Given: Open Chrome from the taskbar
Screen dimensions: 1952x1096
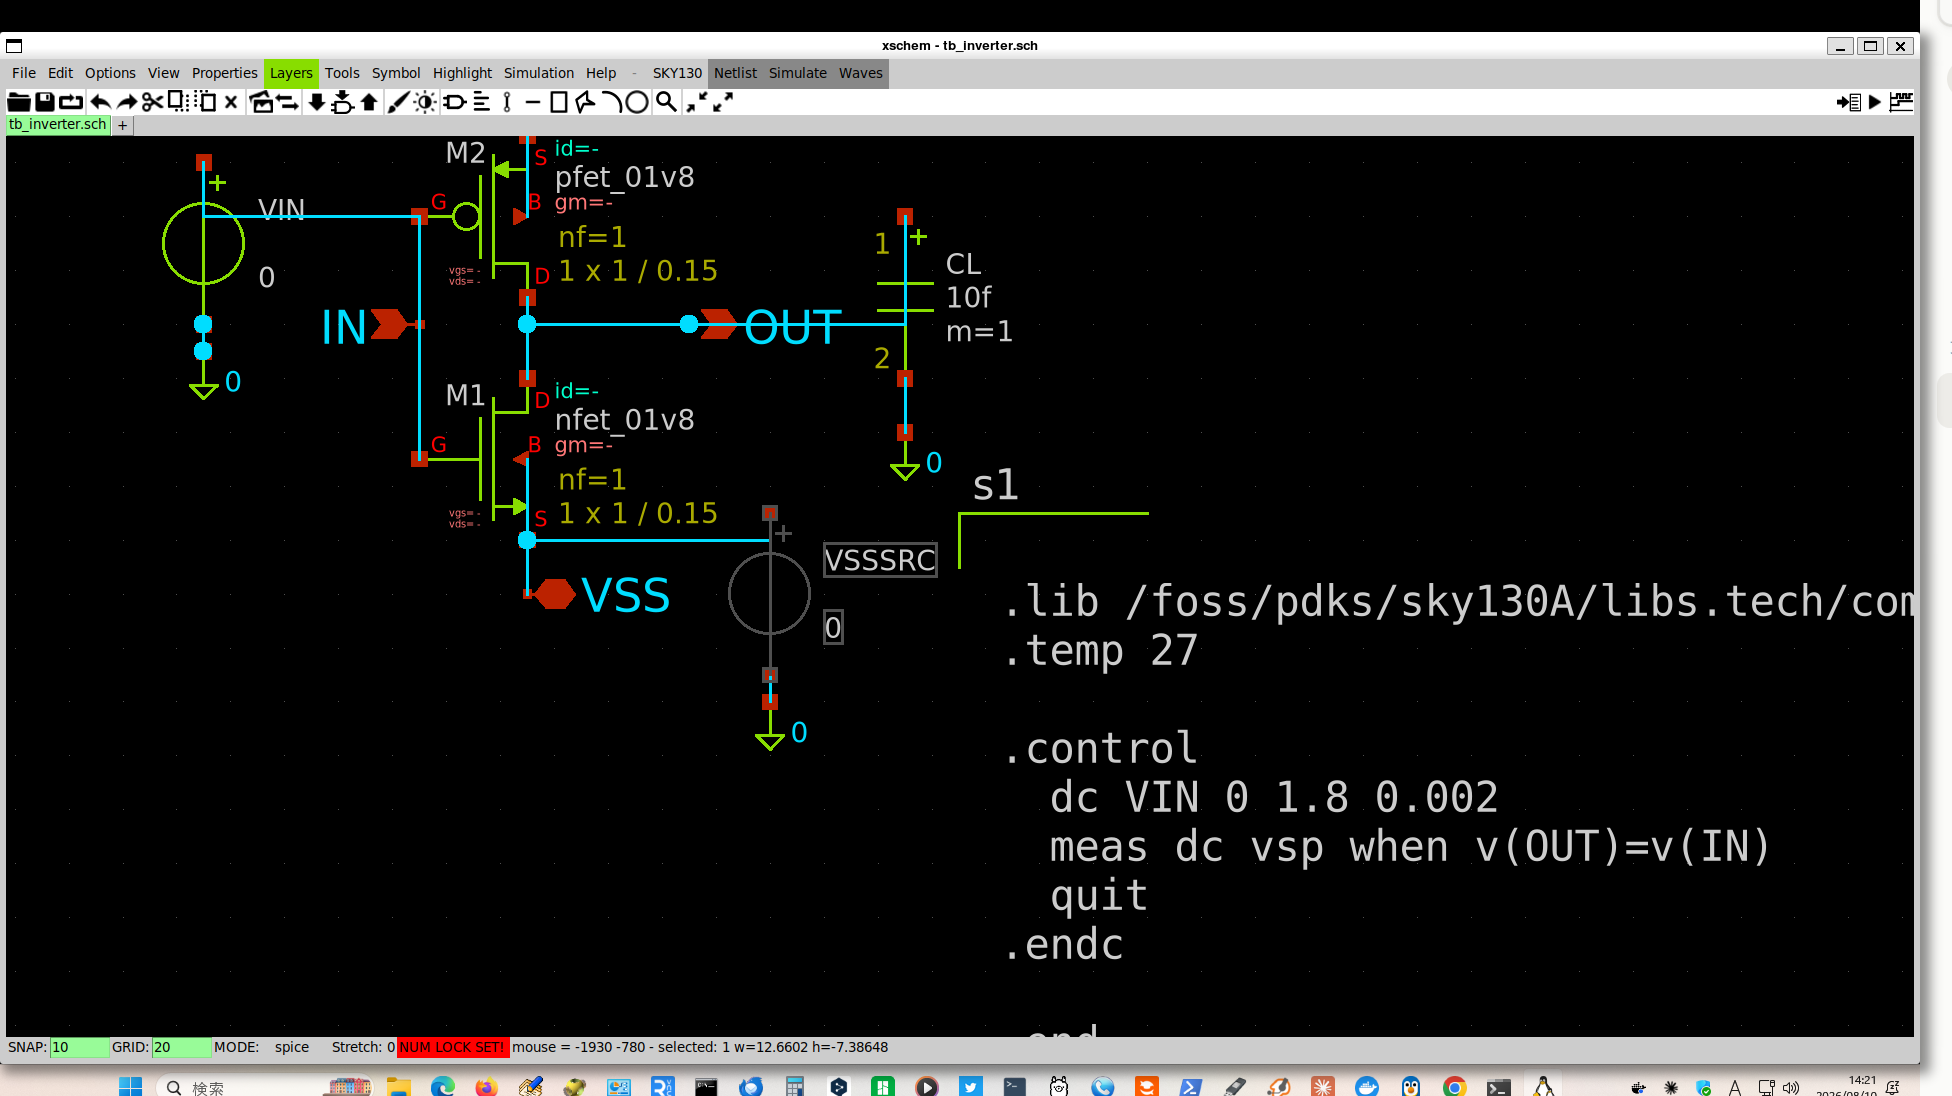Looking at the screenshot, I should 1454,1087.
